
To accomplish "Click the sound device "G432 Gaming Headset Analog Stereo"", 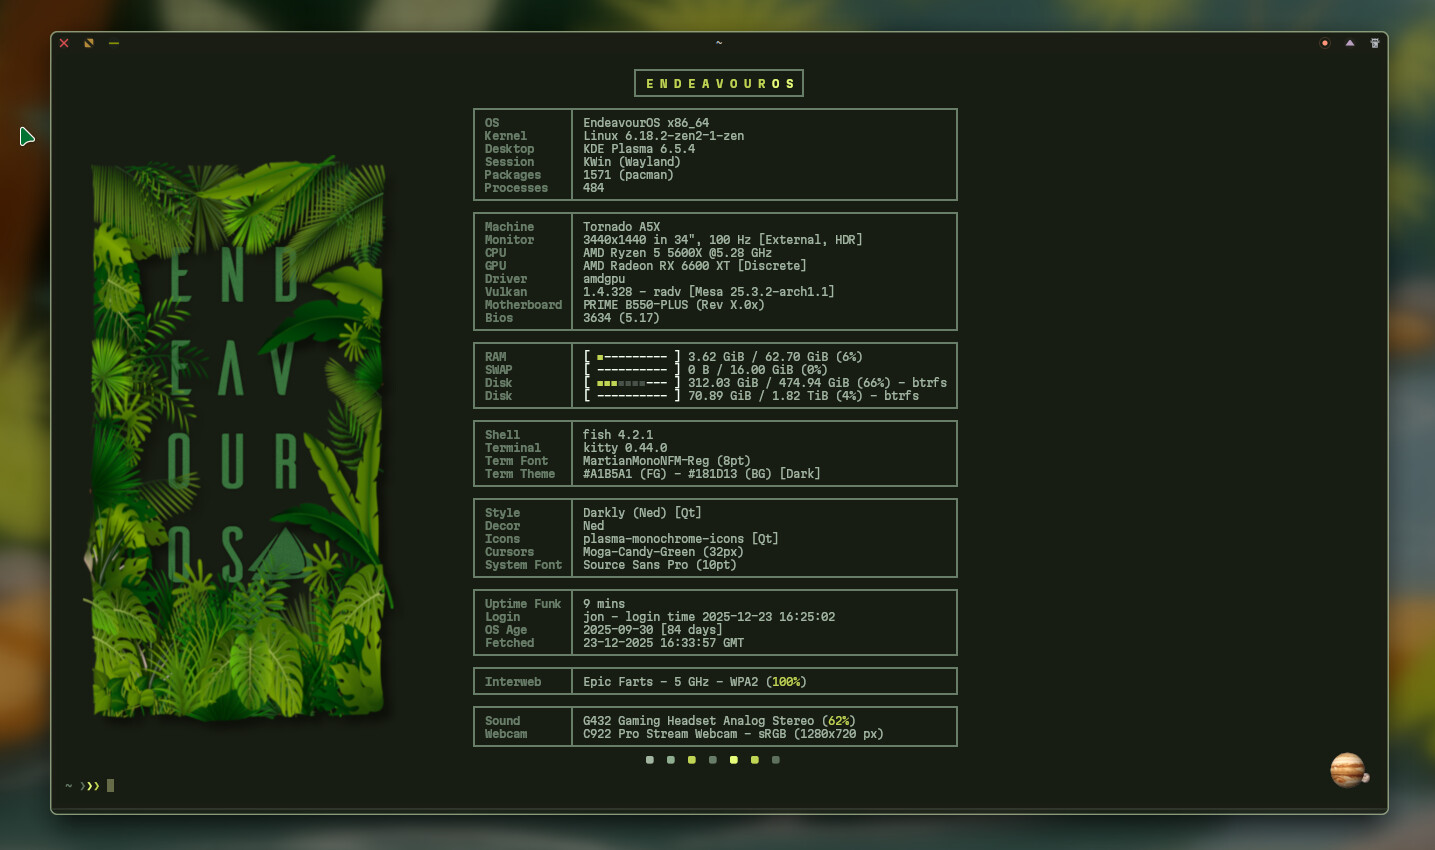I will coord(699,721).
